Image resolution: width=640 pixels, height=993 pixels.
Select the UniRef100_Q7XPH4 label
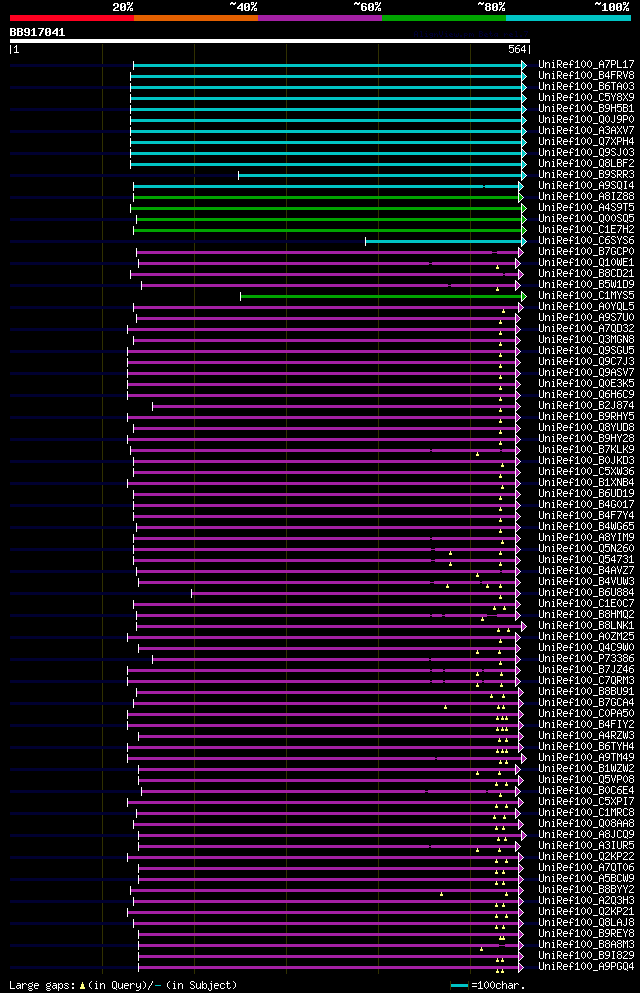[586, 141]
